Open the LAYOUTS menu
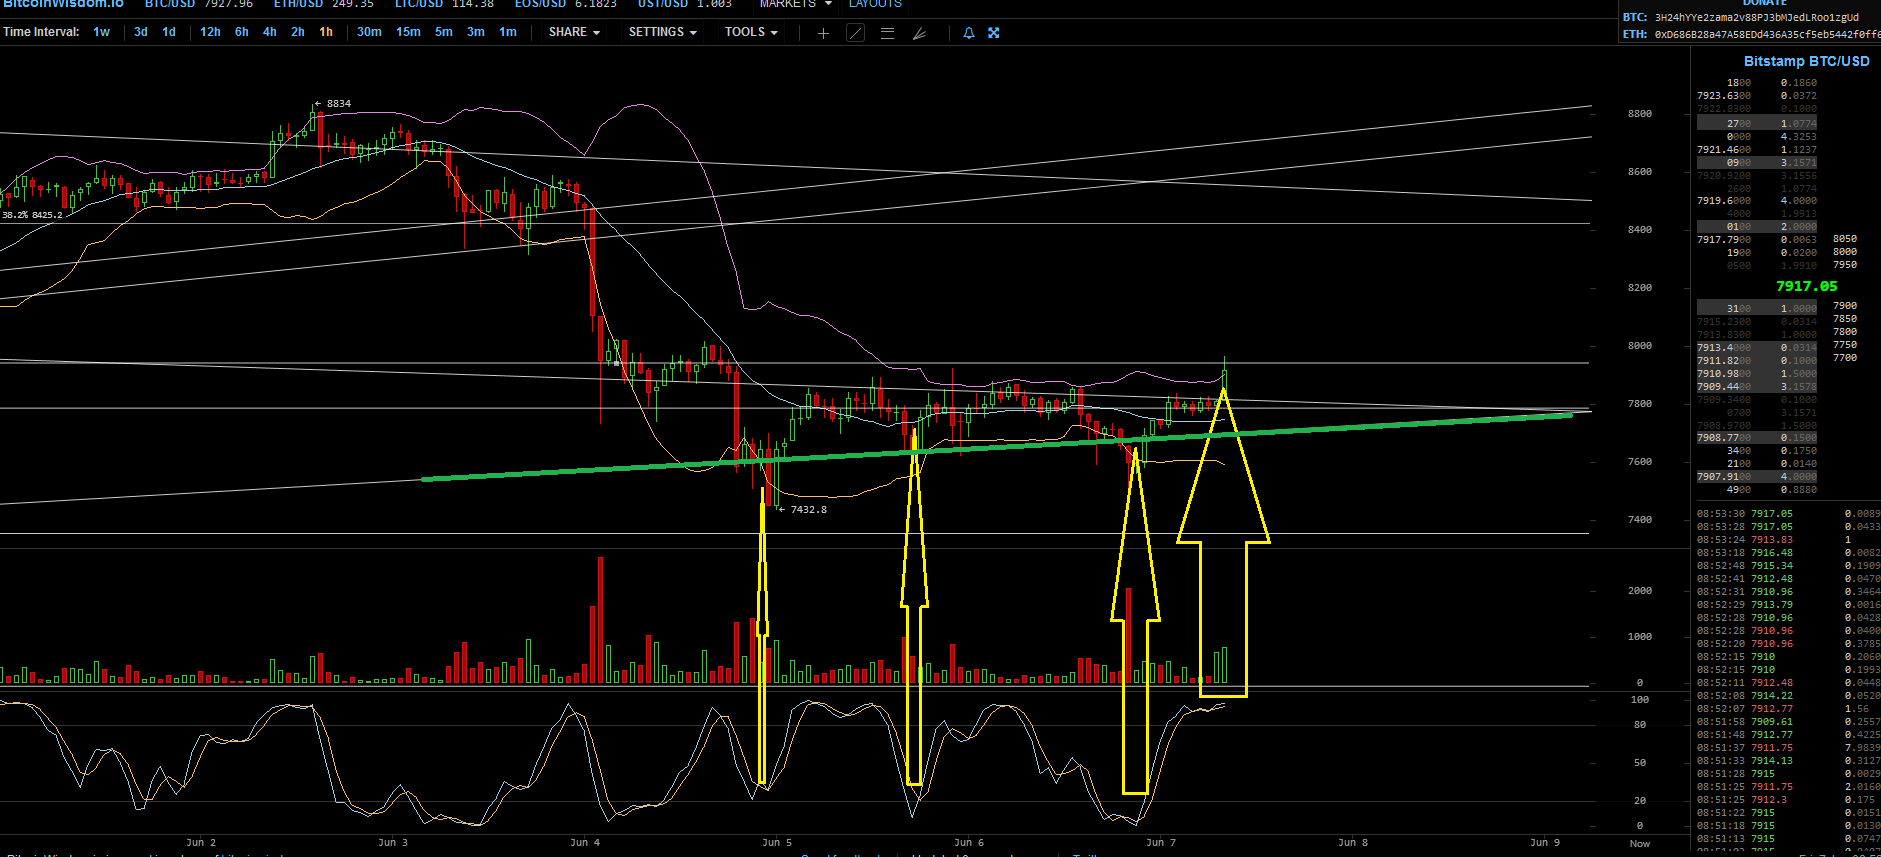This screenshot has width=1881, height=857. 875,4
